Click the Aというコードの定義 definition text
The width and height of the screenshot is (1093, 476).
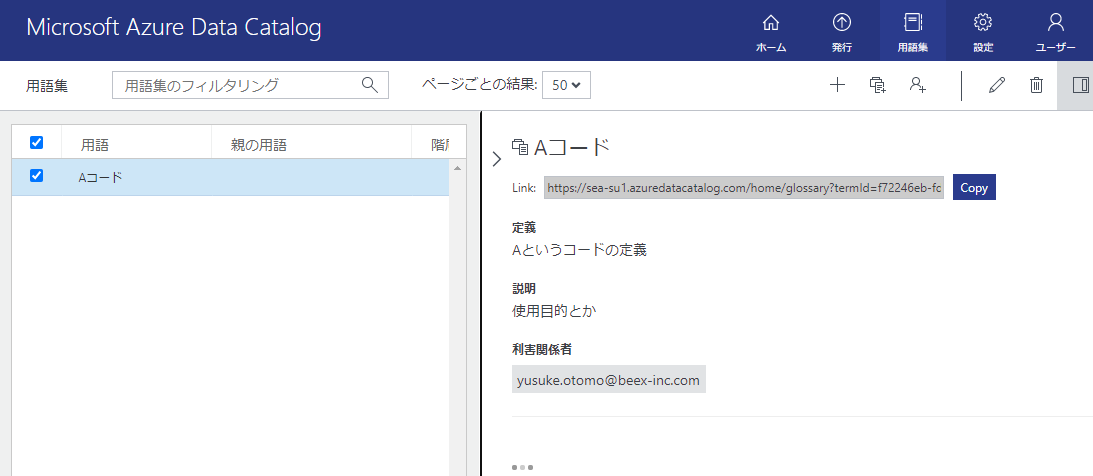point(579,249)
